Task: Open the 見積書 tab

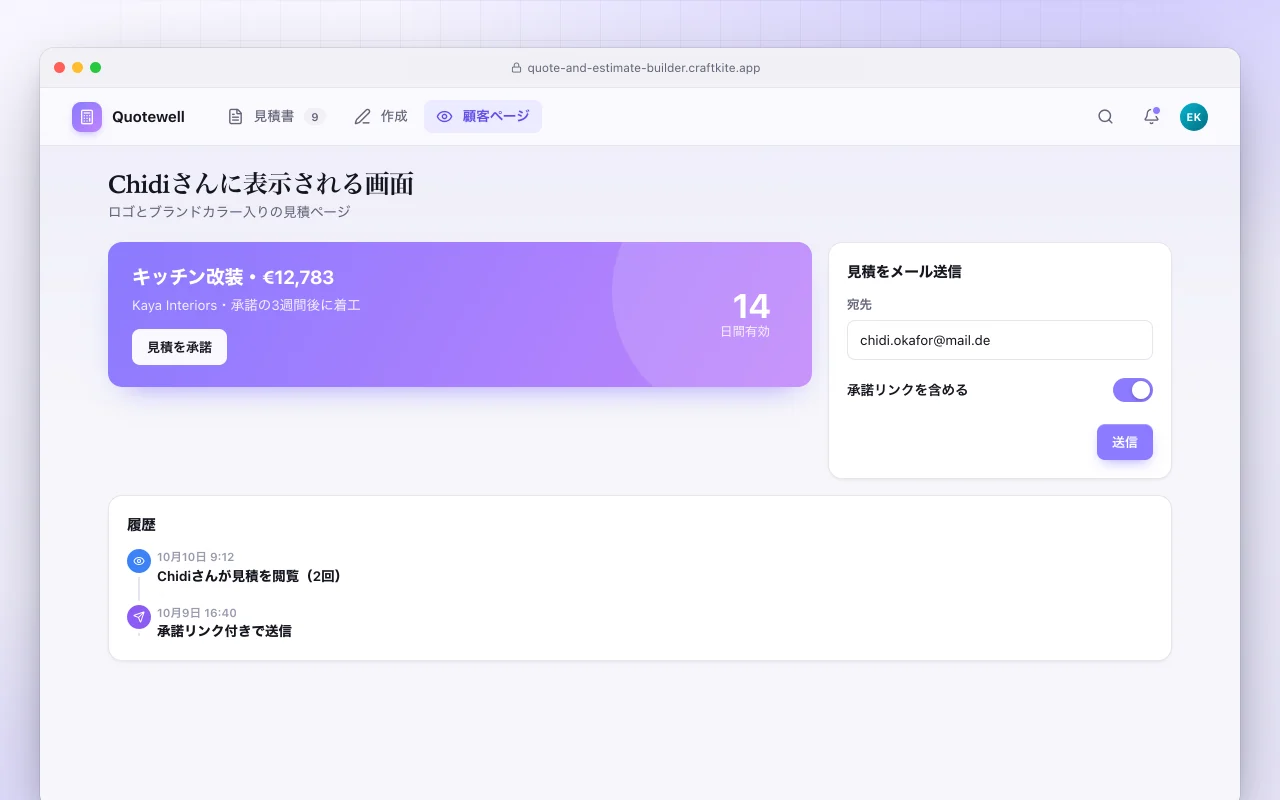Action: point(276,117)
